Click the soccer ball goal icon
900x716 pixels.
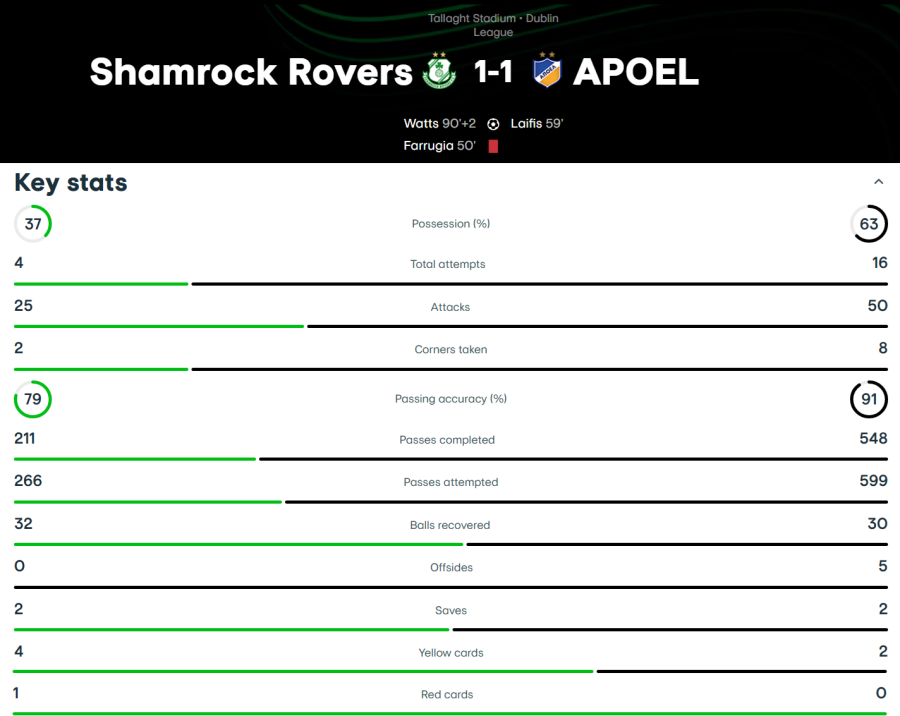click(493, 124)
